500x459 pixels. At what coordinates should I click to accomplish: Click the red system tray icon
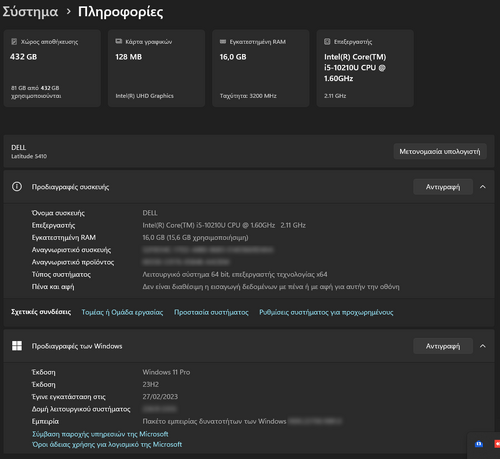click(497, 444)
